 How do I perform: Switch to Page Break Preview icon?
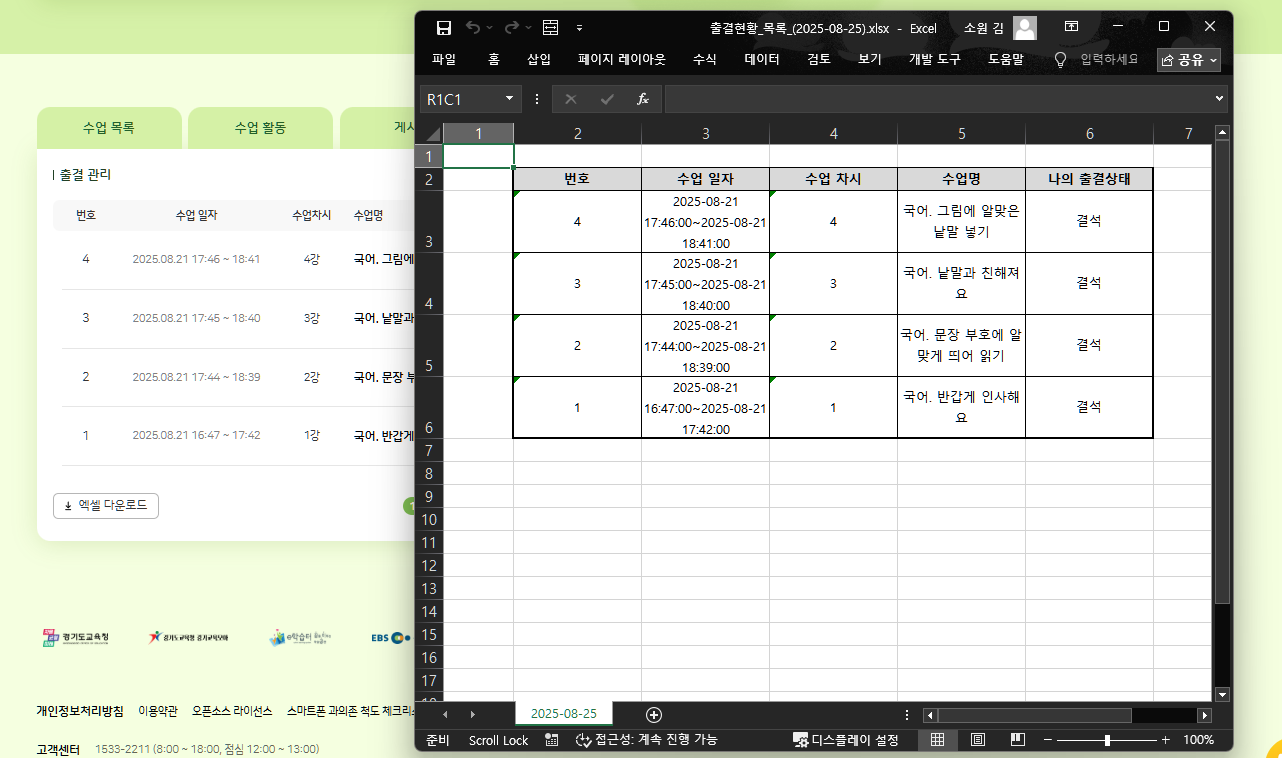[1017, 740]
